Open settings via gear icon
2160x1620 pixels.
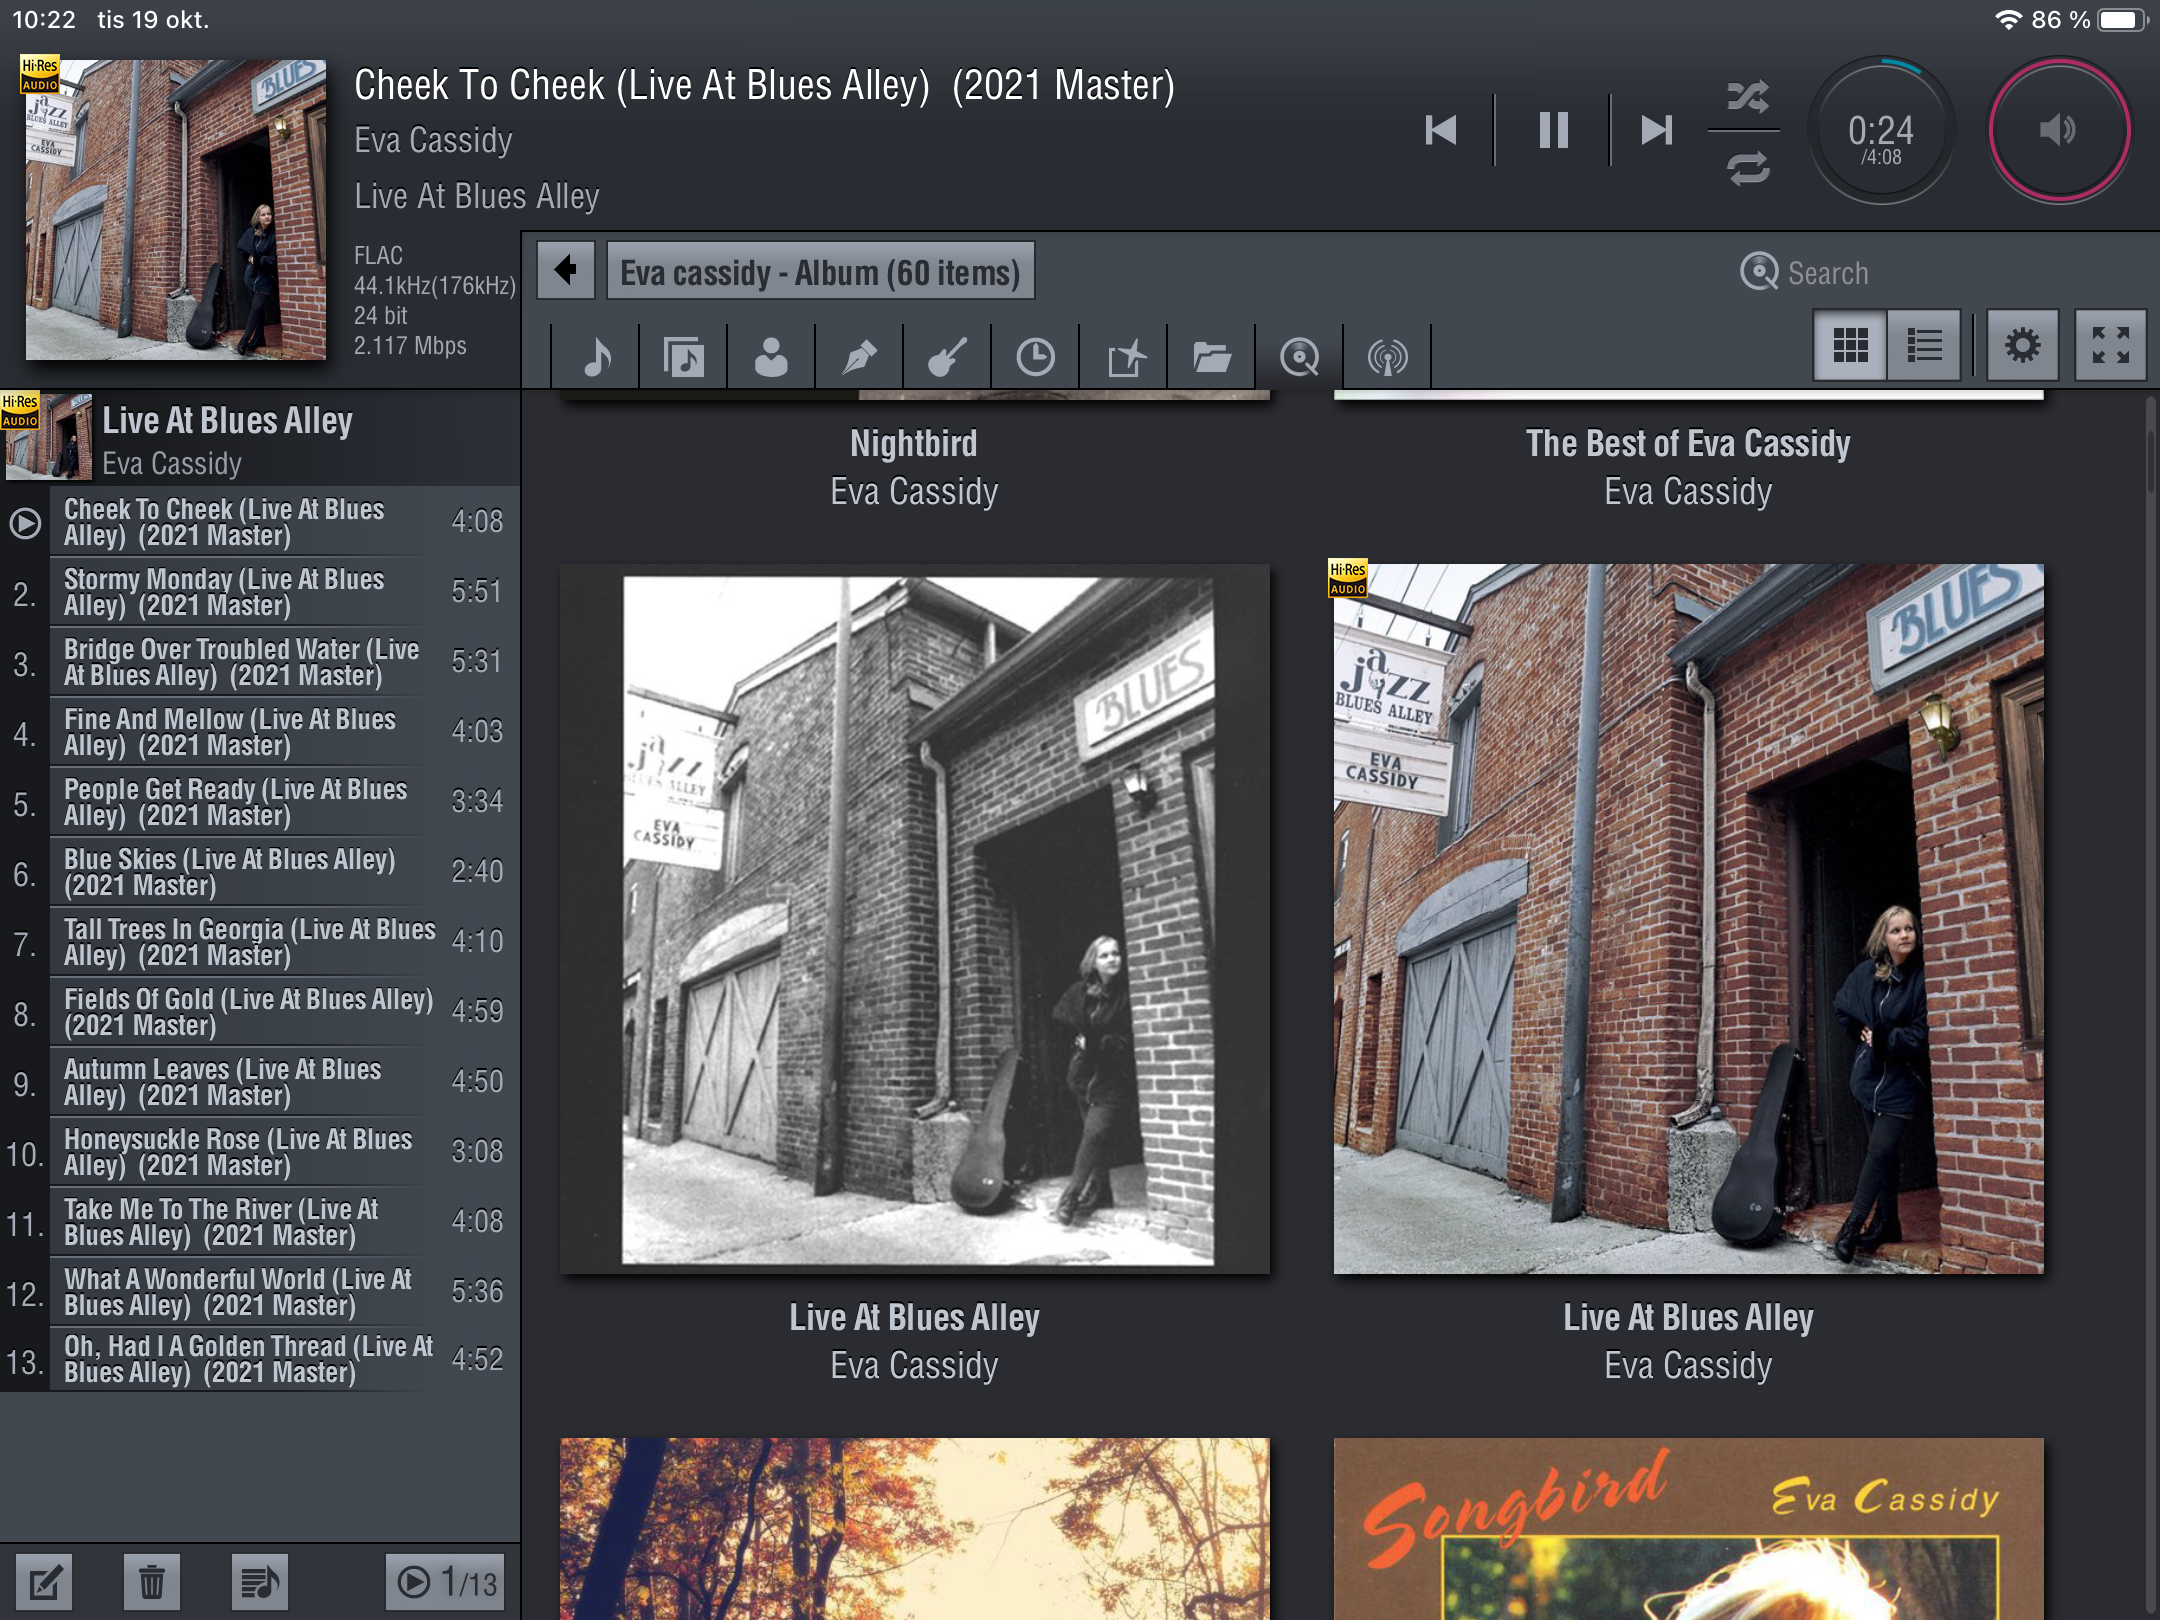click(x=2022, y=345)
